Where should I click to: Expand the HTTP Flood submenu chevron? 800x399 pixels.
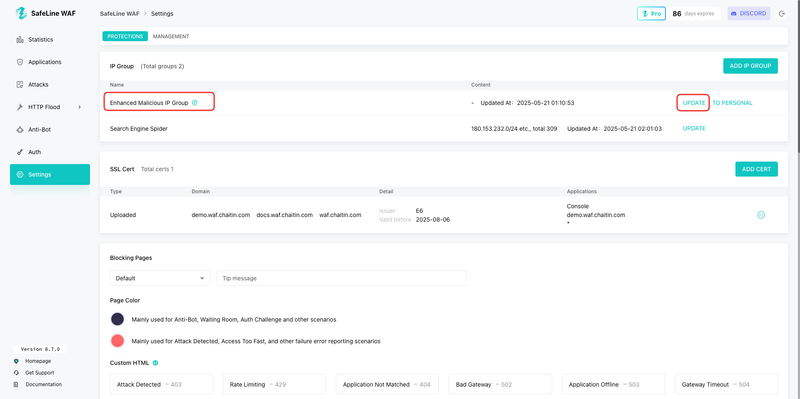tap(80, 107)
